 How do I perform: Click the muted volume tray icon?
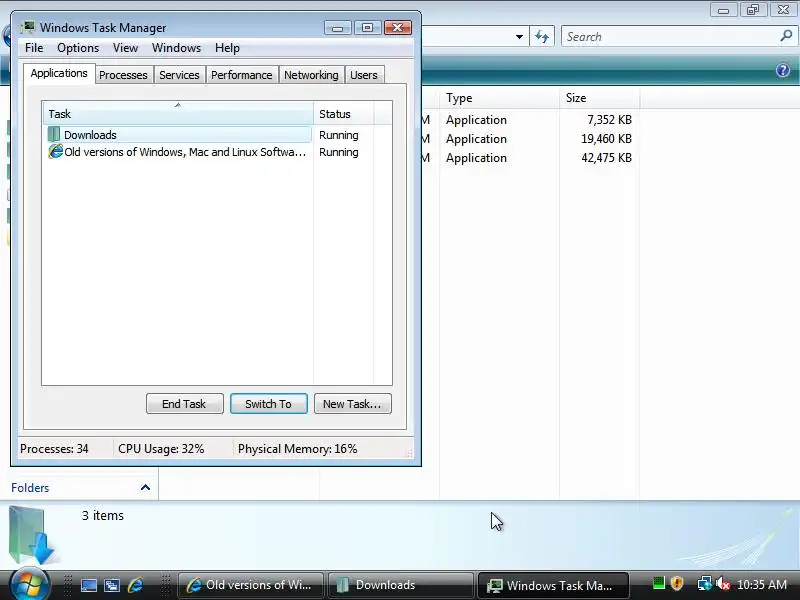(x=722, y=584)
